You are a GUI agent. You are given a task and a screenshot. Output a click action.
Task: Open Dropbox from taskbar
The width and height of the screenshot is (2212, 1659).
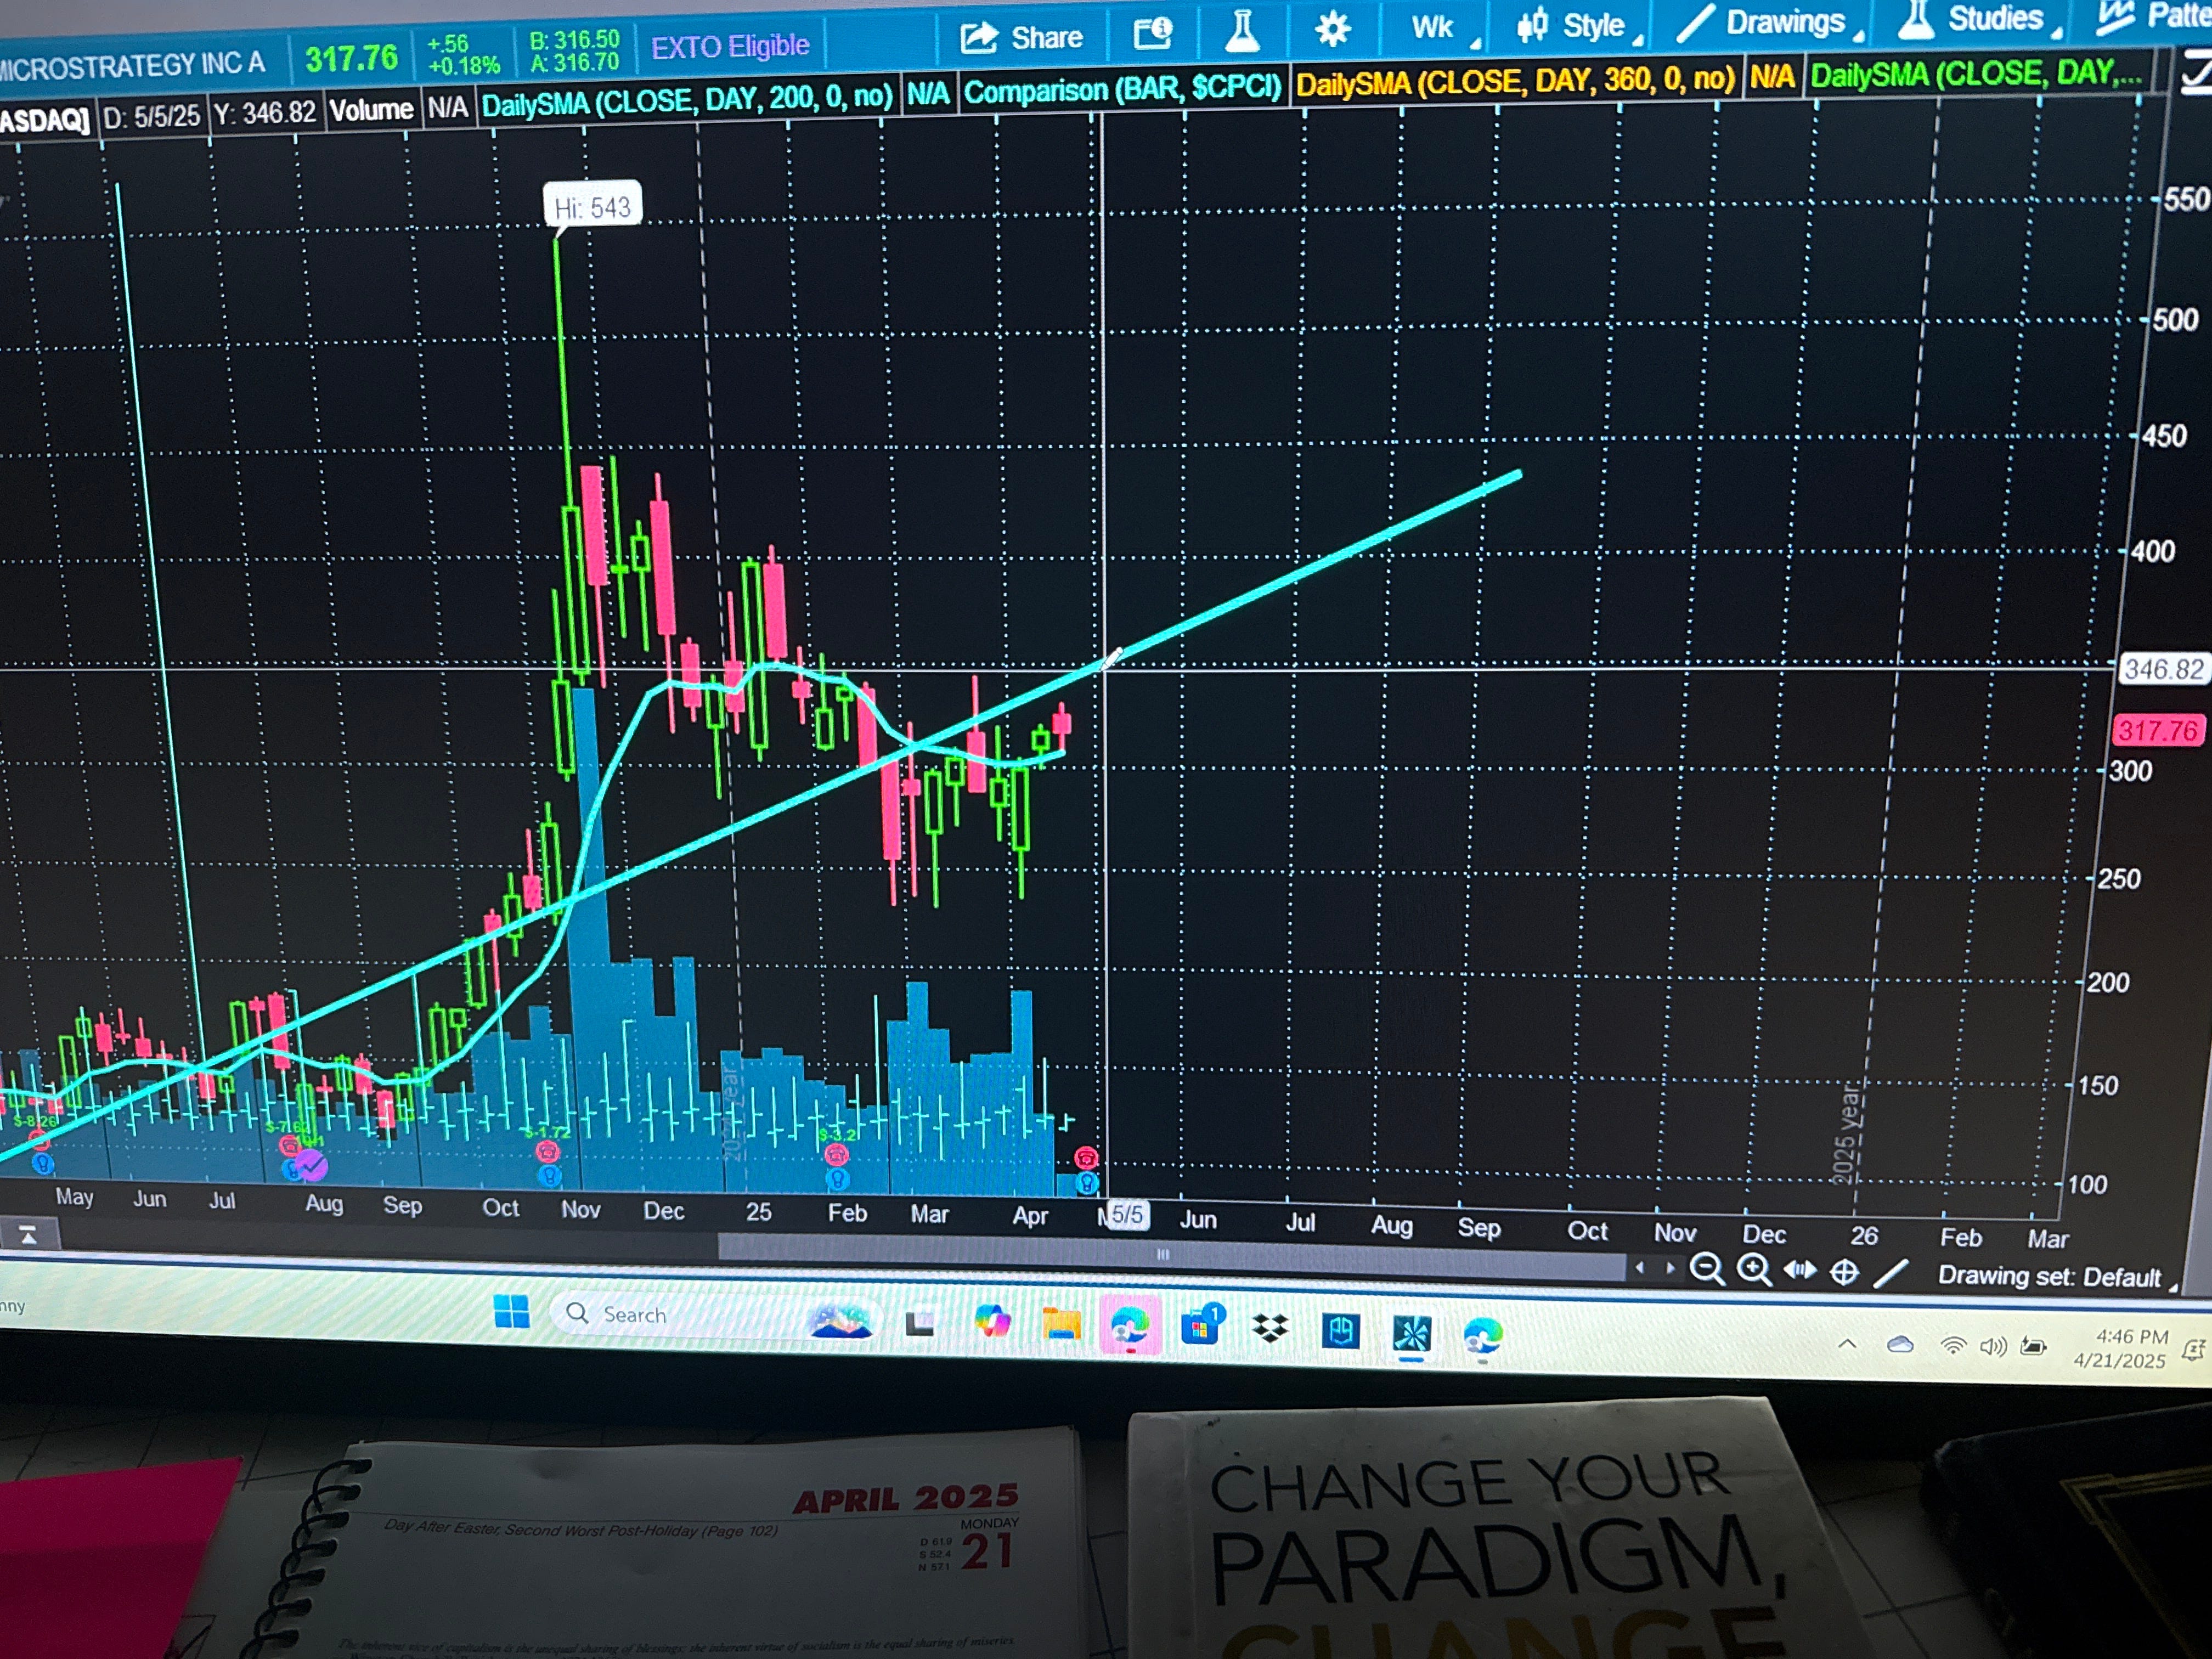[x=1270, y=1328]
